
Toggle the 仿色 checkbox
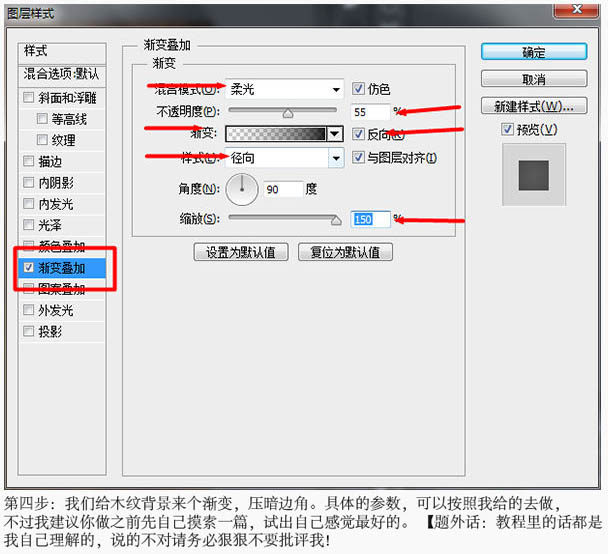tap(358, 88)
